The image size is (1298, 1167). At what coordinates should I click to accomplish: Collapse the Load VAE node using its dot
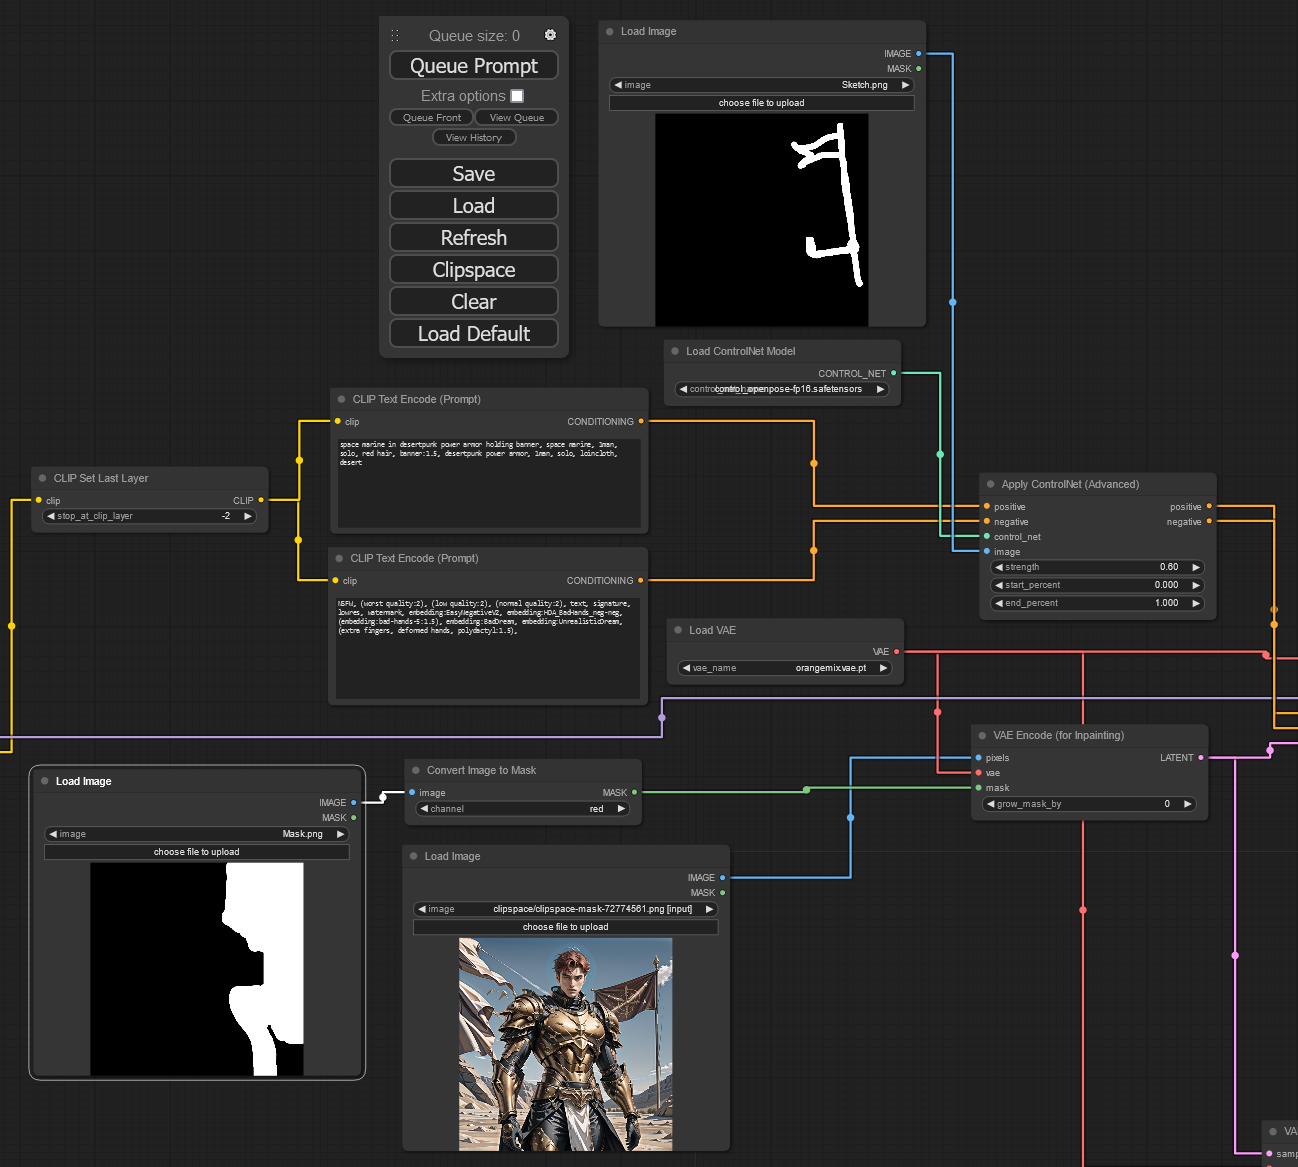pyautogui.click(x=678, y=630)
